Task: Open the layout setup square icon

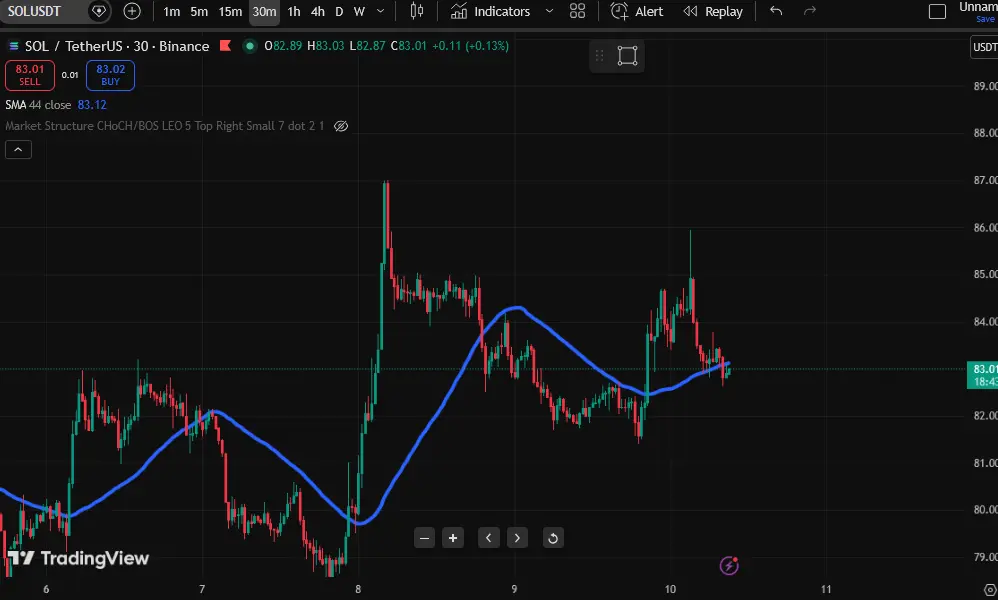Action: click(x=937, y=11)
